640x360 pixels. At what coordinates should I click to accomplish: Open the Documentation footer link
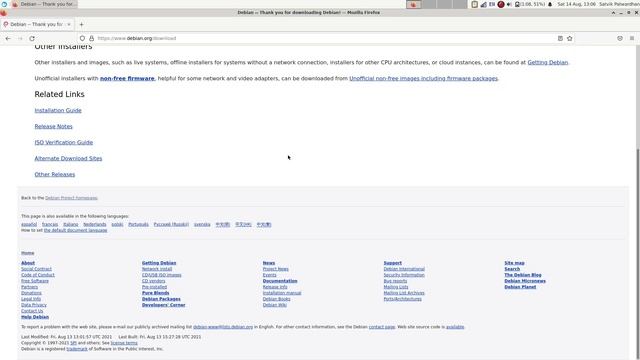280,281
